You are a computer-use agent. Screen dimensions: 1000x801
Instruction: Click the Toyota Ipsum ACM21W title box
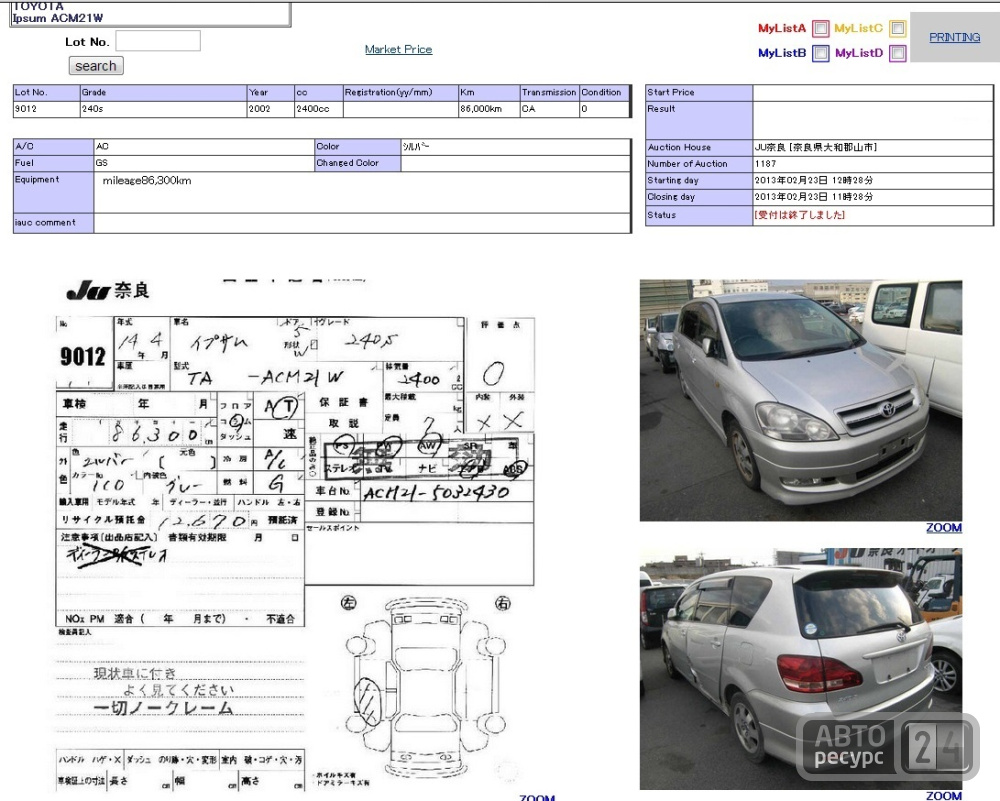pos(151,13)
